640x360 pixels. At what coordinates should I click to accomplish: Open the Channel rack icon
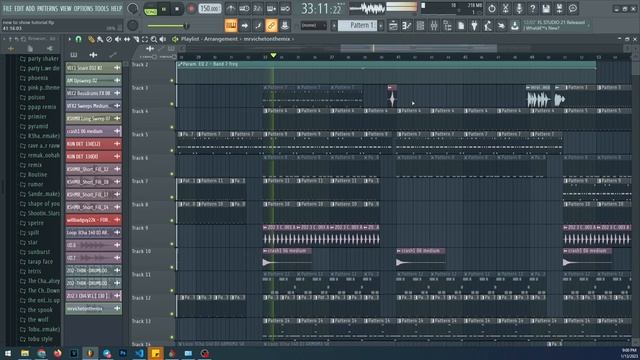(x=420, y=26)
